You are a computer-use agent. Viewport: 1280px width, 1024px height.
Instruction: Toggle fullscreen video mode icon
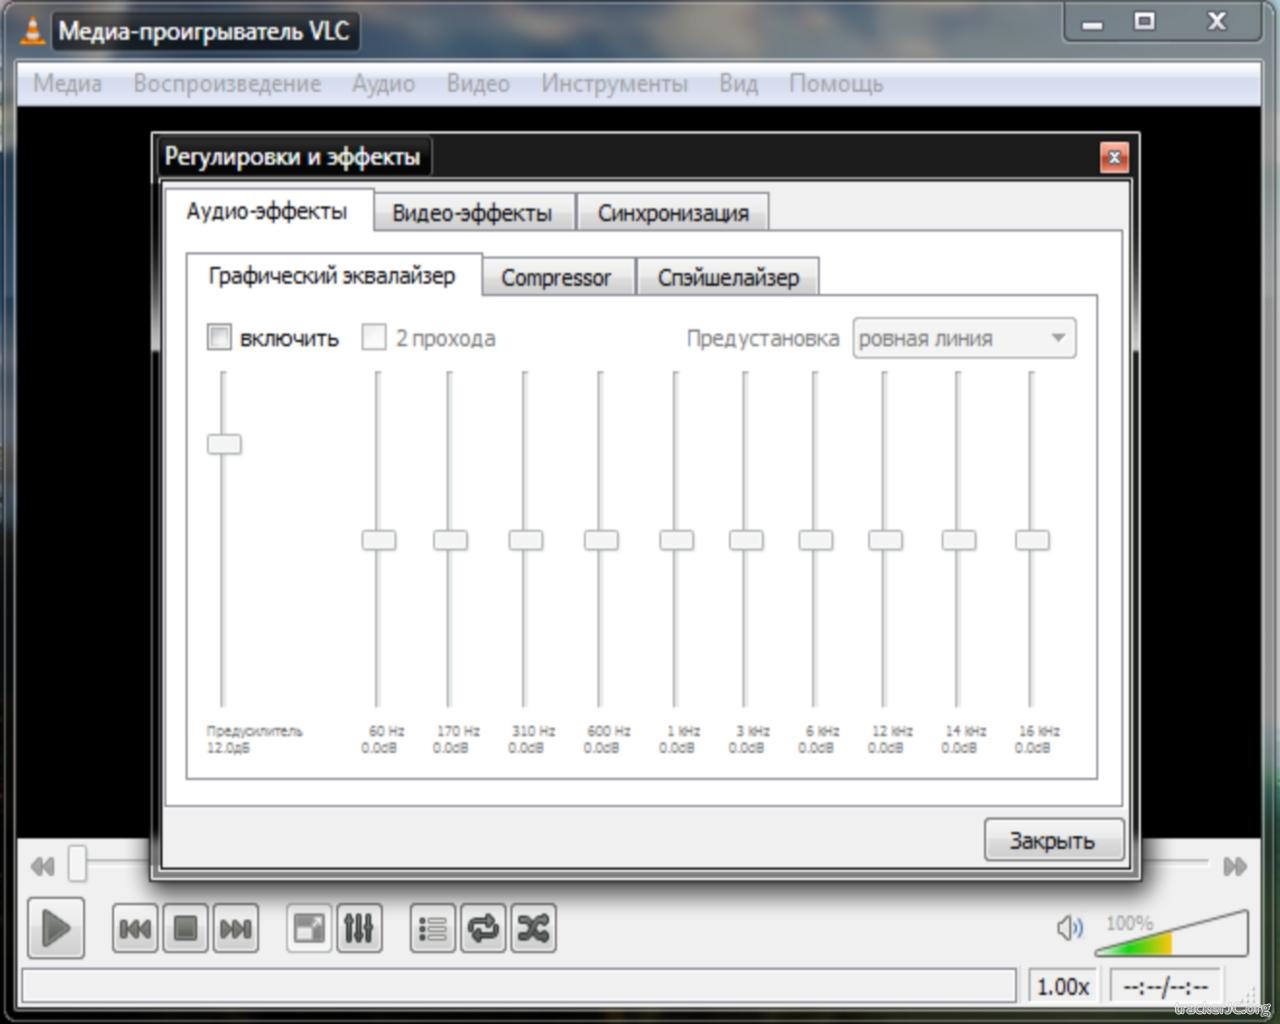pyautogui.click(x=308, y=929)
